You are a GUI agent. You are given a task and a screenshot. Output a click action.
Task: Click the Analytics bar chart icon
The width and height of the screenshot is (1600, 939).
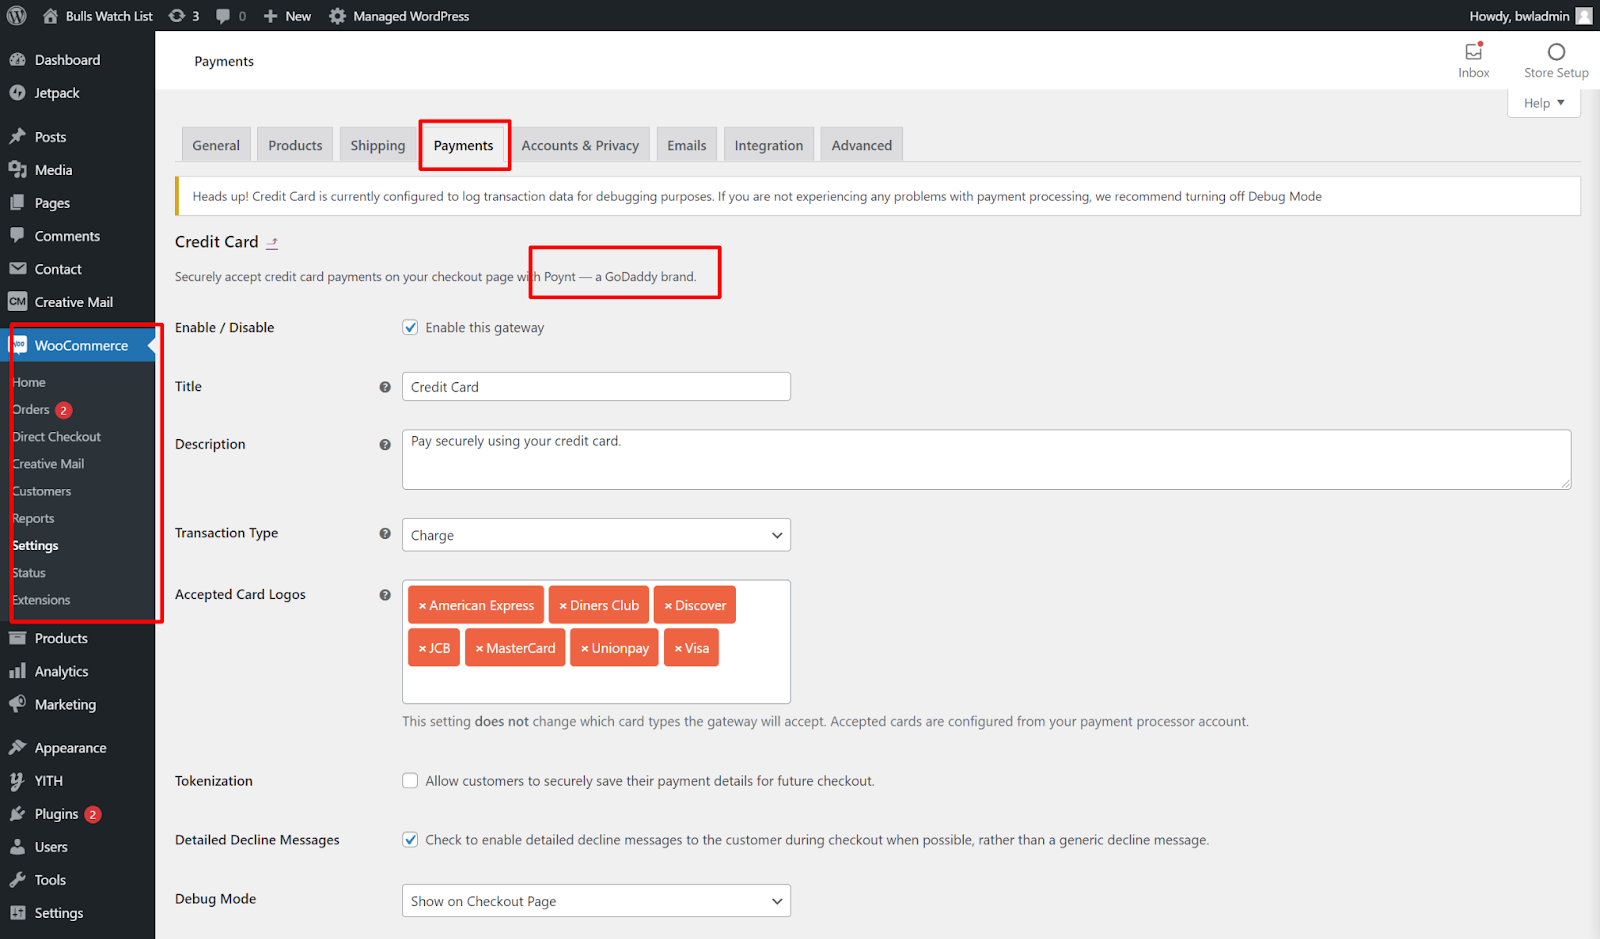pyautogui.click(x=17, y=671)
